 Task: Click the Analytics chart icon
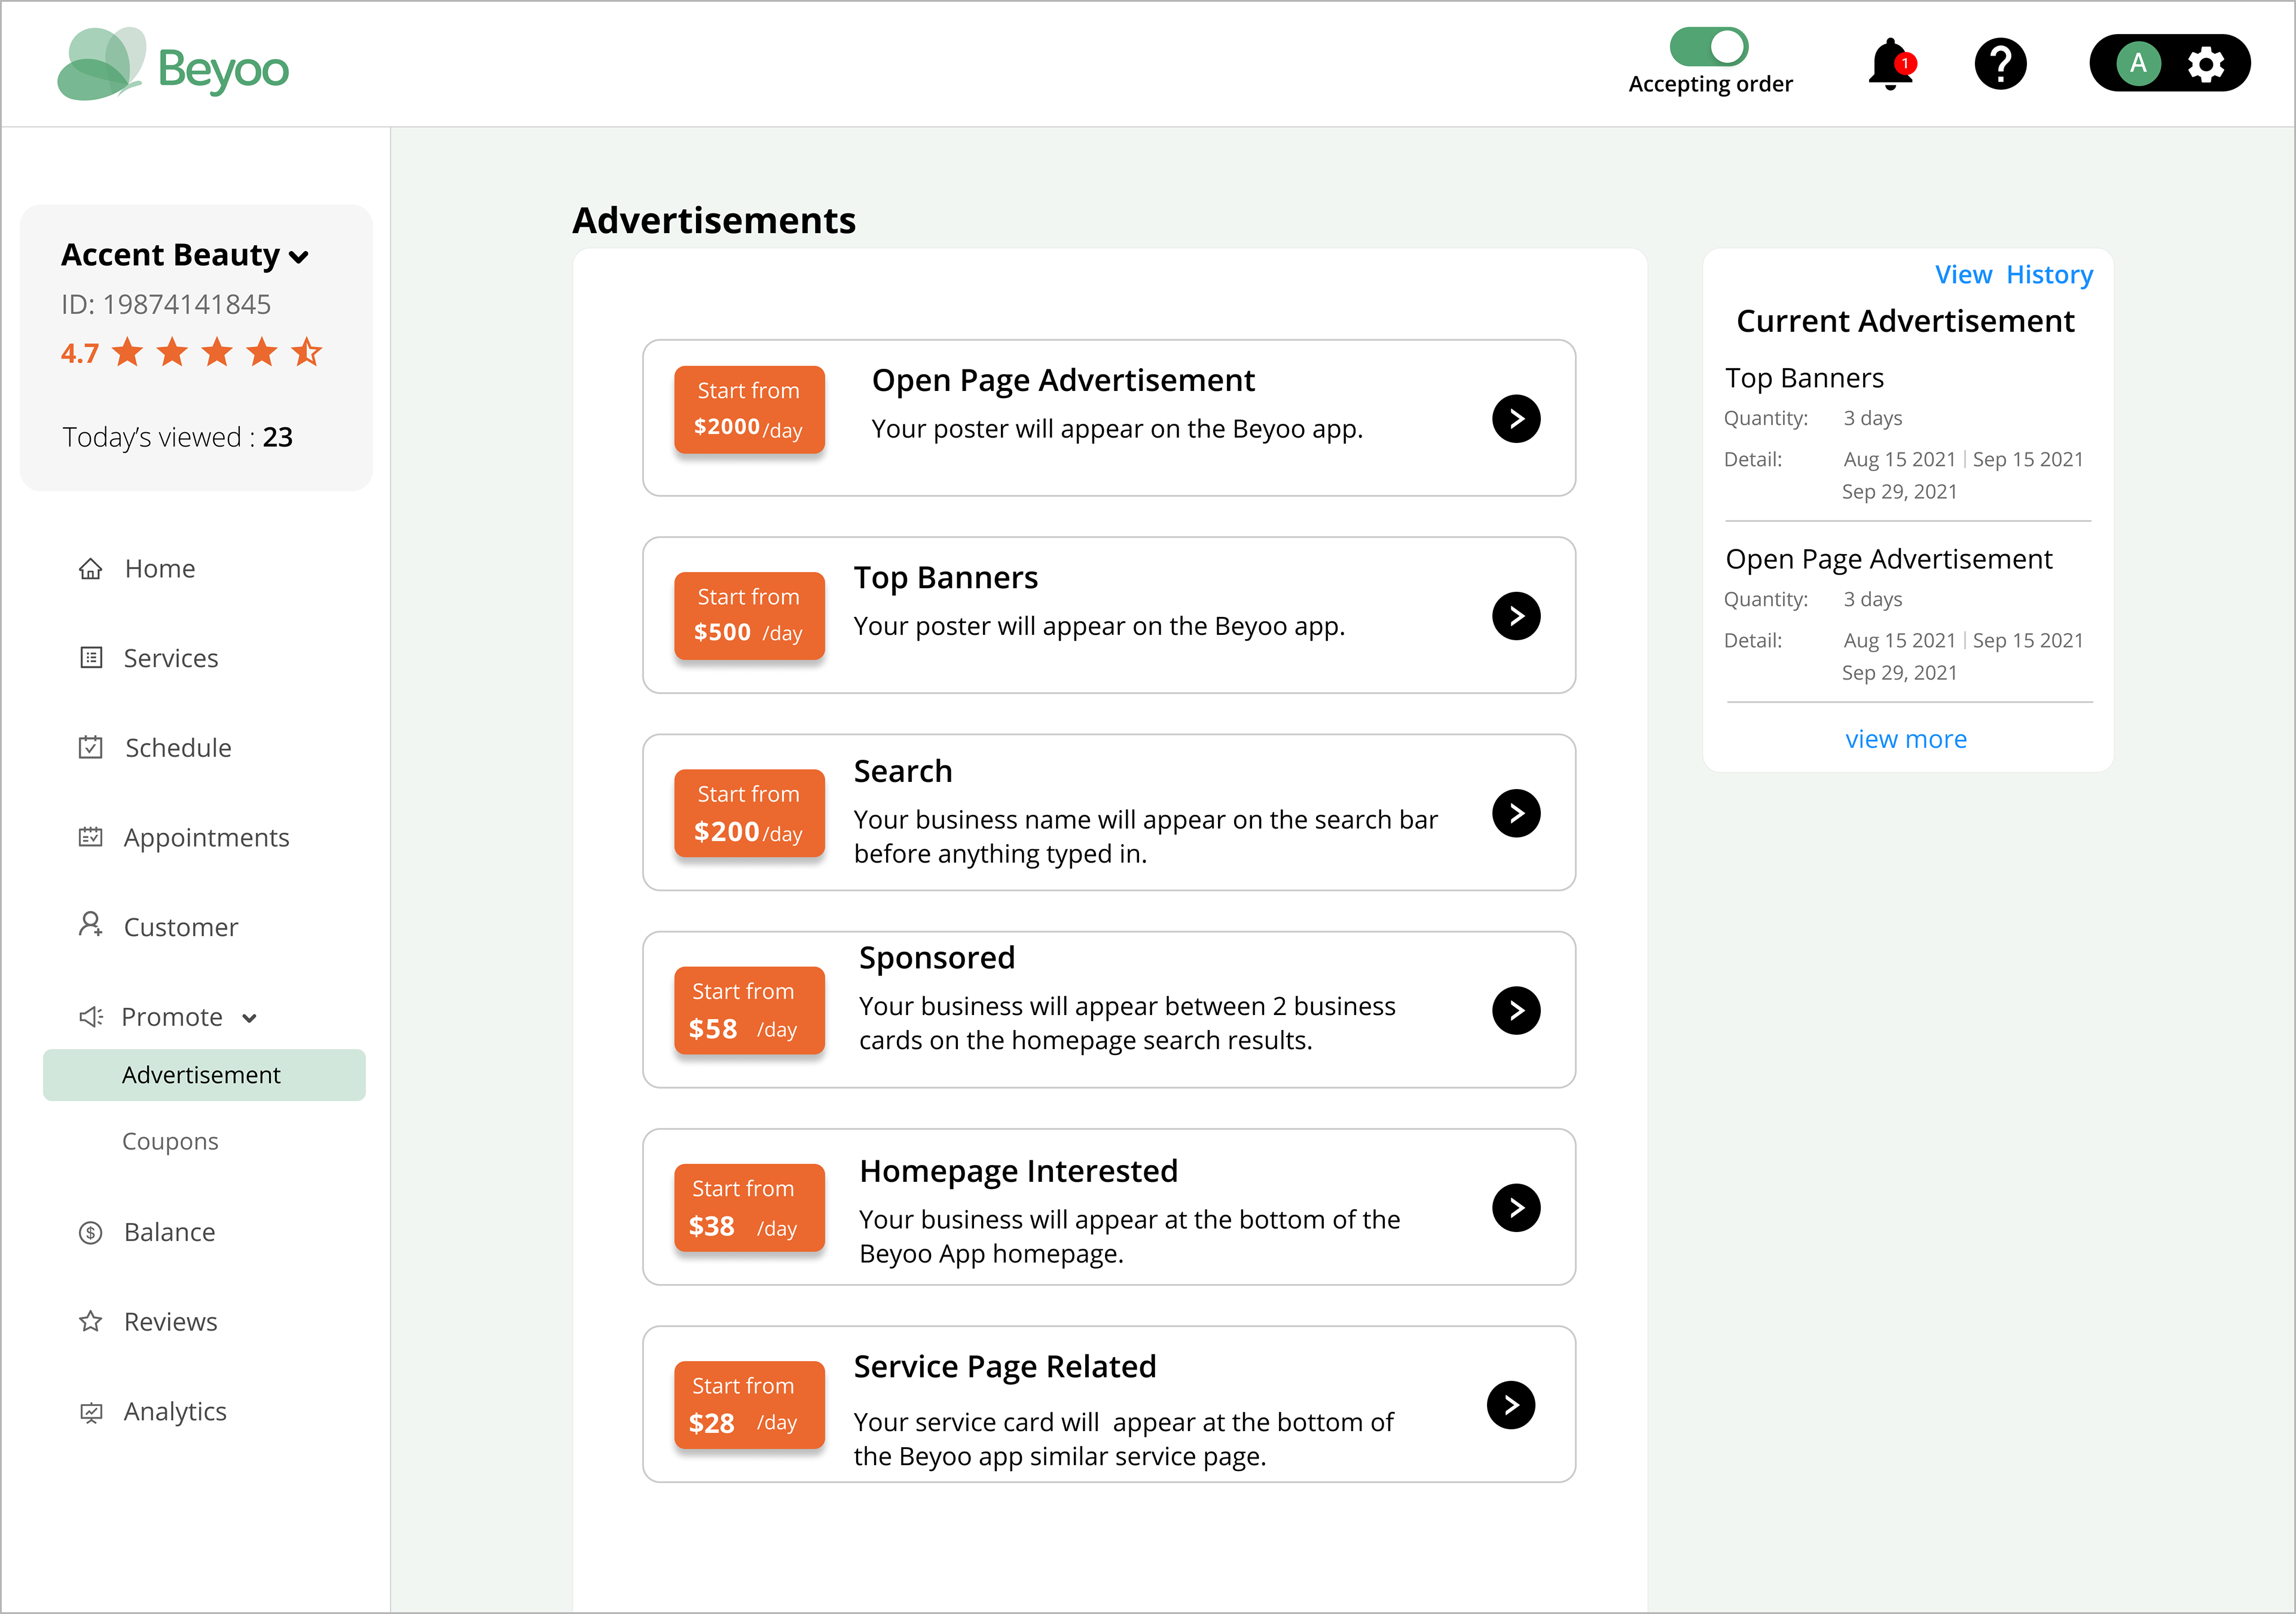[x=91, y=1413]
